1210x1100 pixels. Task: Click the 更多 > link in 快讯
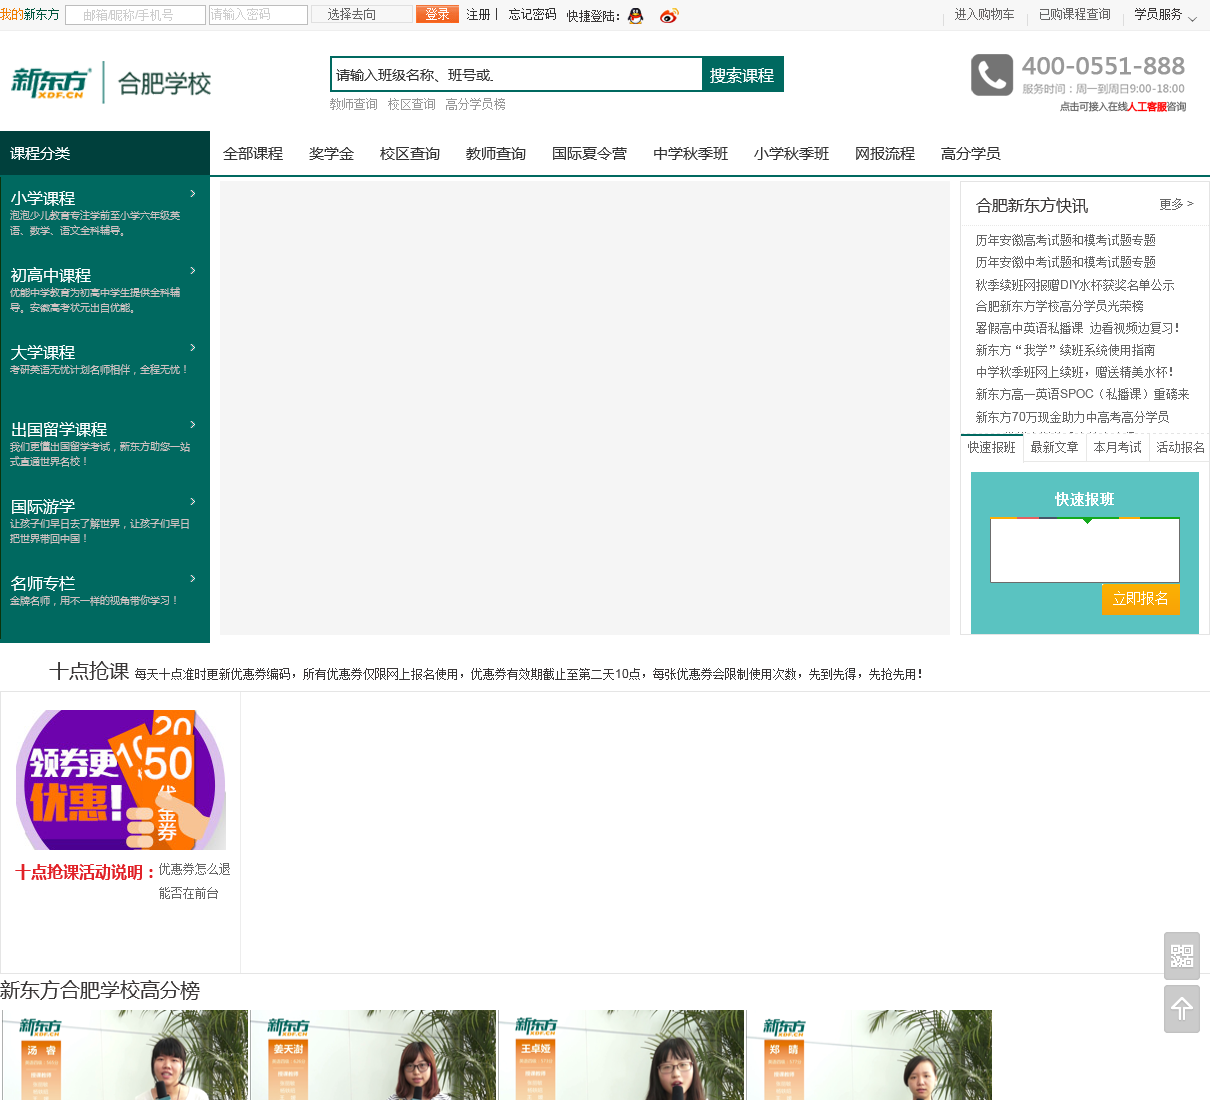[1176, 204]
